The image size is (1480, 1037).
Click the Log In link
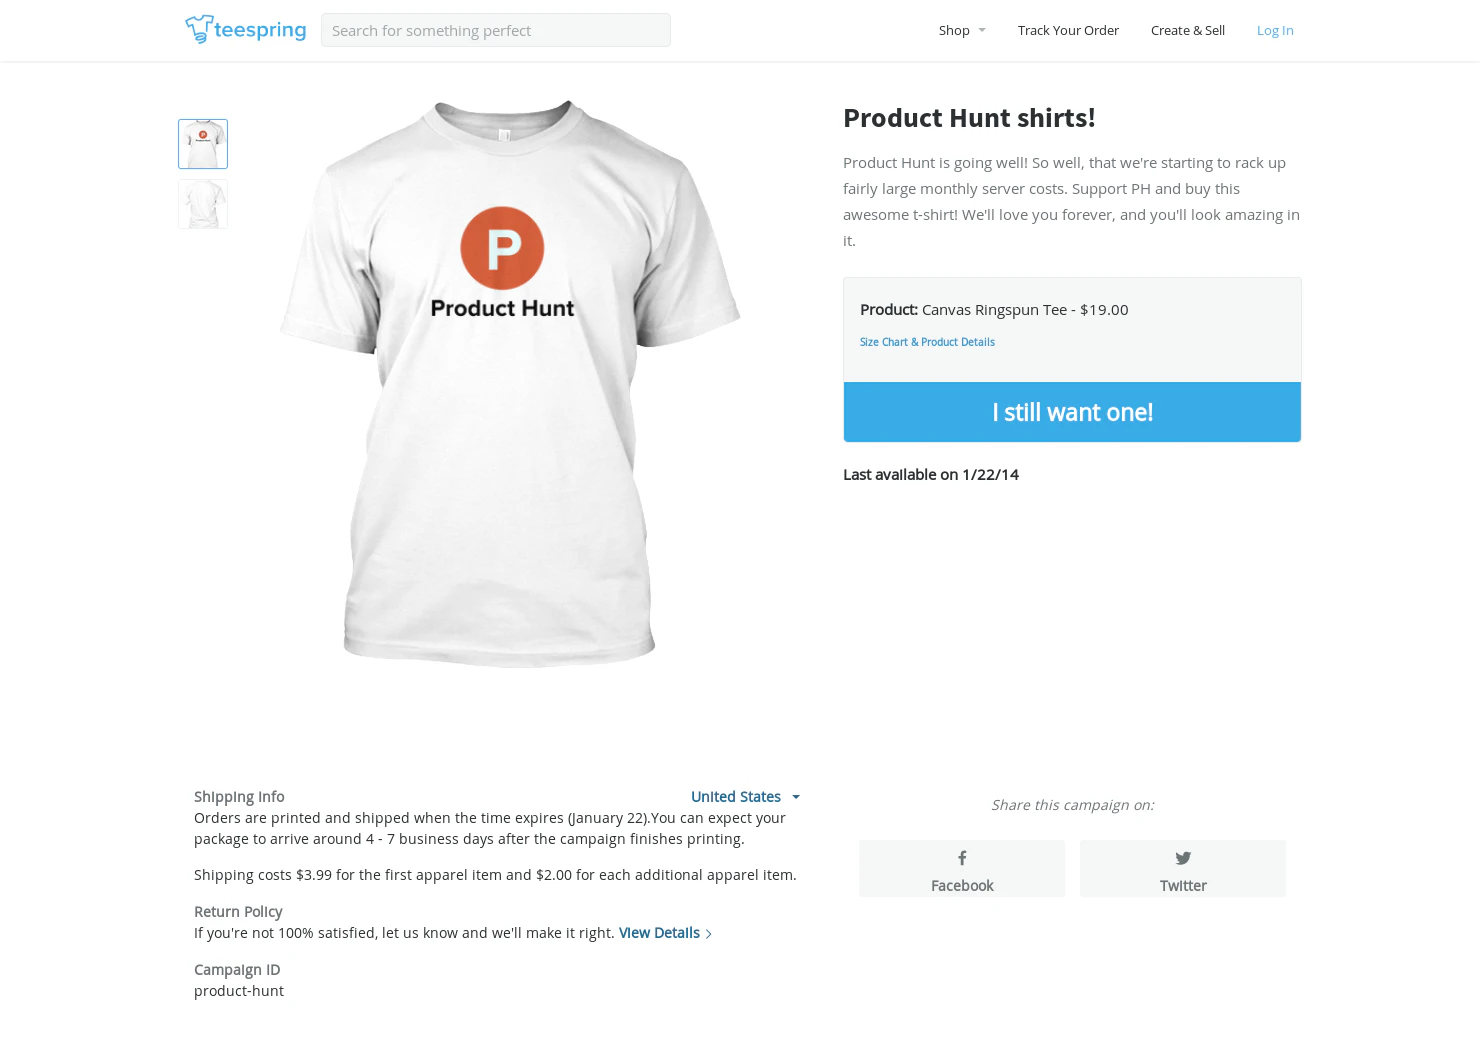pyautogui.click(x=1275, y=30)
